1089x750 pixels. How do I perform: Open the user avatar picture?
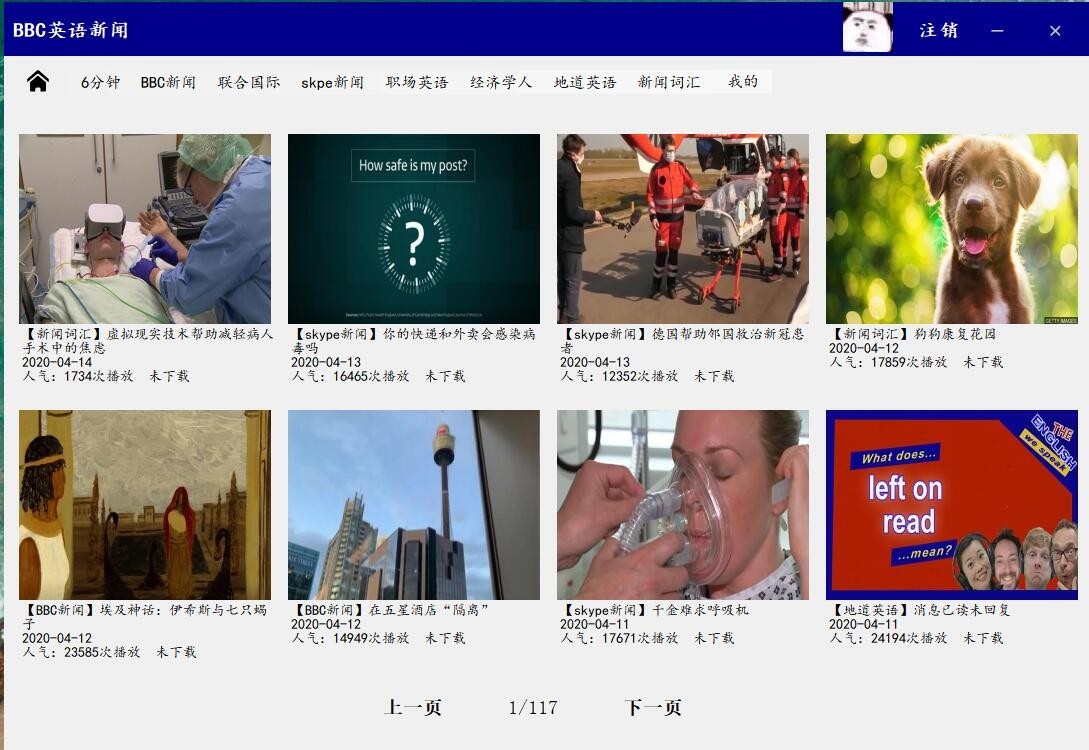[867, 28]
